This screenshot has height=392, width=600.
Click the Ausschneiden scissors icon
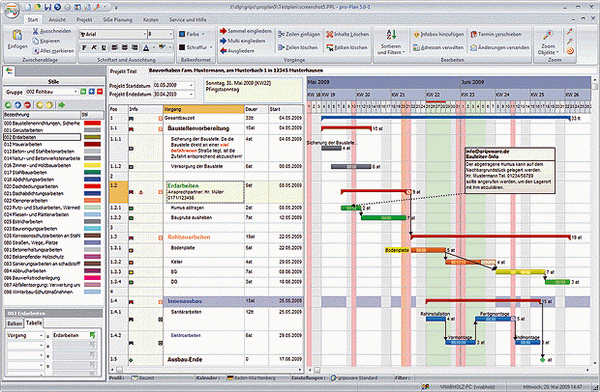pos(36,31)
